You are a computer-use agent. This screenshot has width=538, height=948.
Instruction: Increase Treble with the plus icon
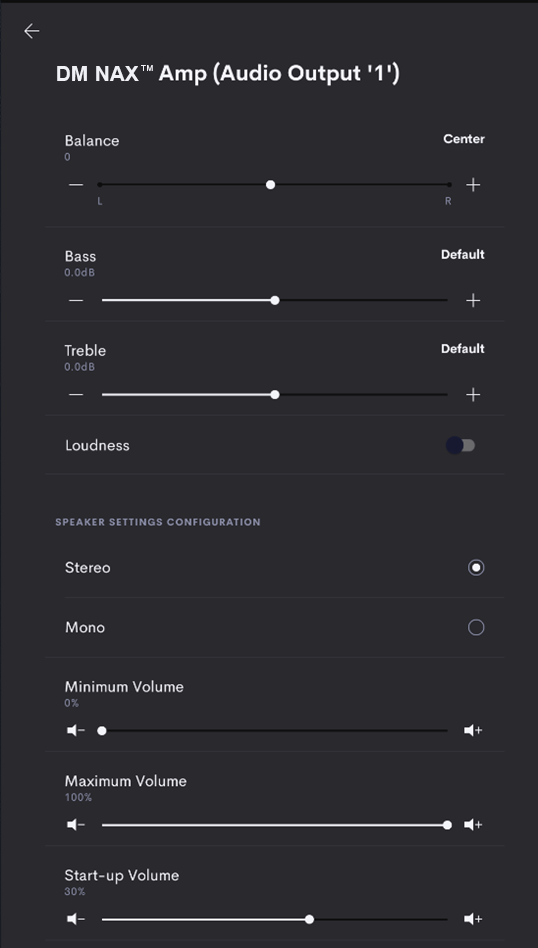[x=473, y=395]
